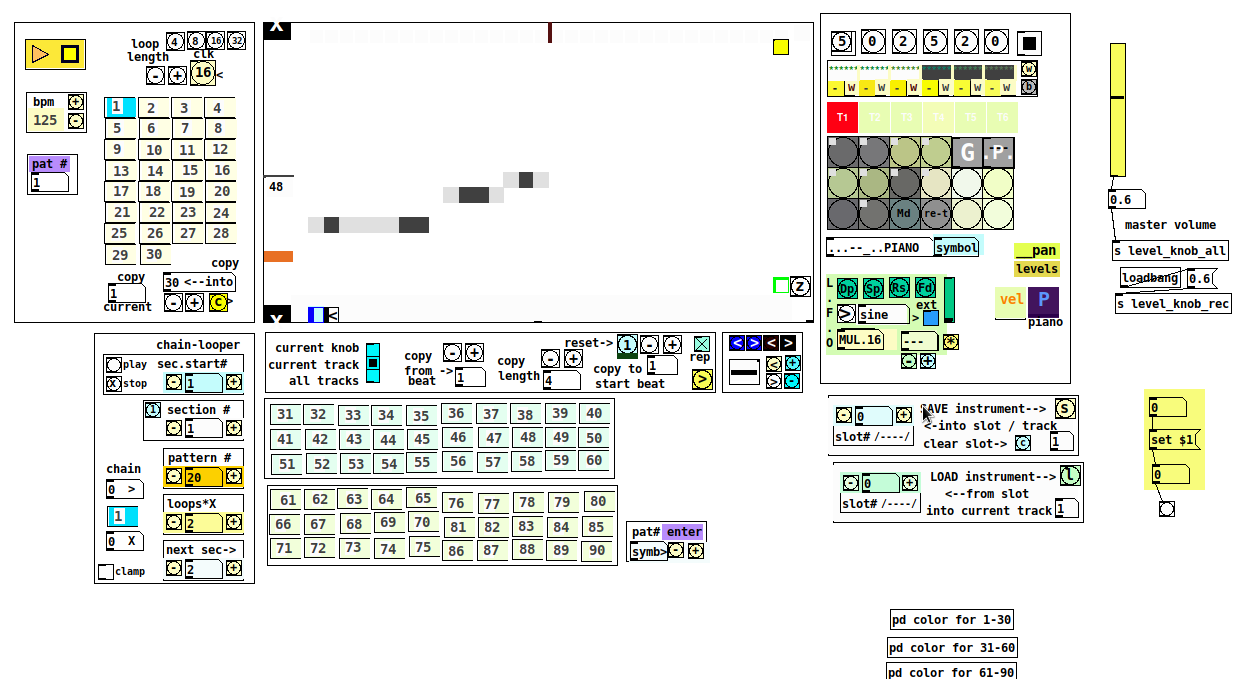Click the master volume slider
This screenshot has height=679, width=1241.
click(x=1117, y=110)
